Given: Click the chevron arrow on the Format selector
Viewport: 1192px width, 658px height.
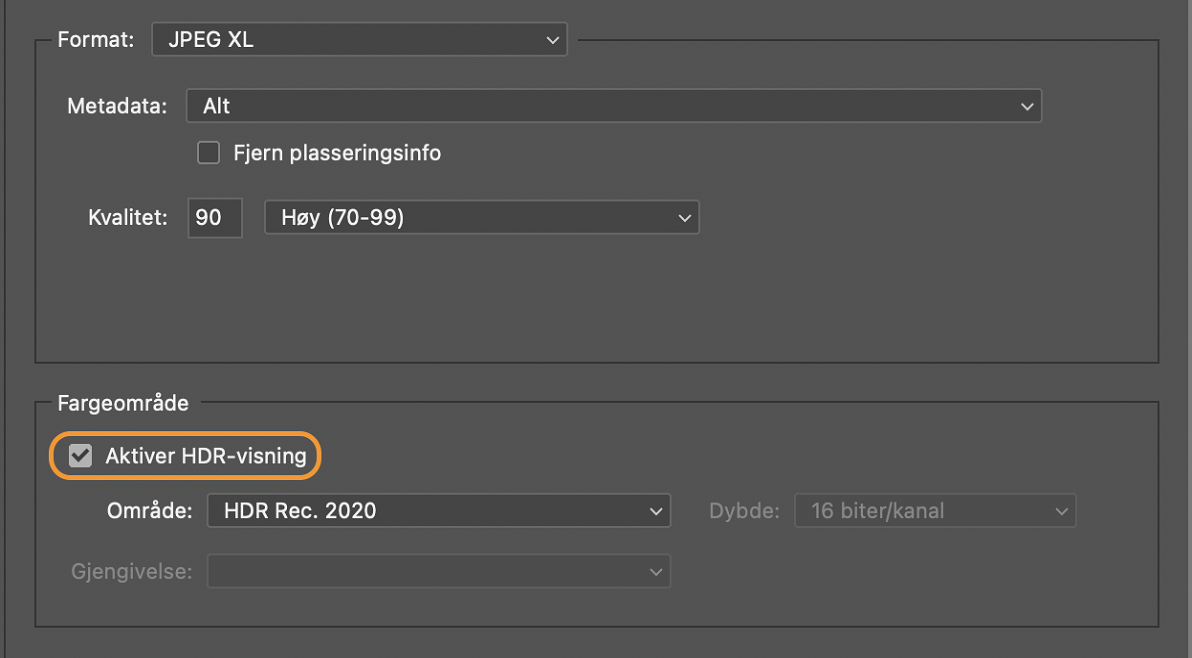Looking at the screenshot, I should [552, 39].
